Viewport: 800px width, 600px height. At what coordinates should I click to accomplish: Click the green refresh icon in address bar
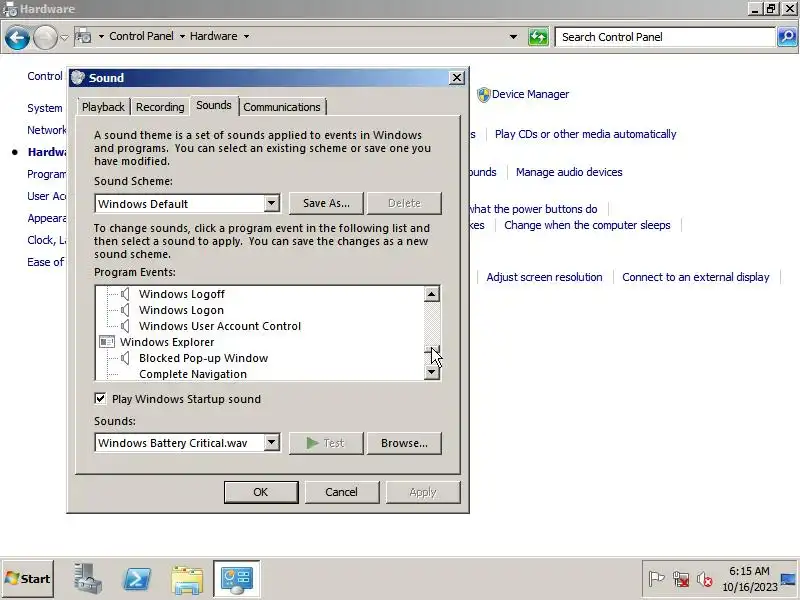point(538,37)
